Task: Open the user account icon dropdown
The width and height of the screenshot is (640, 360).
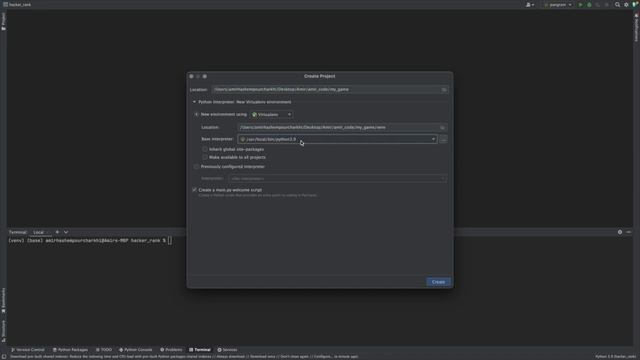Action: click(x=530, y=5)
